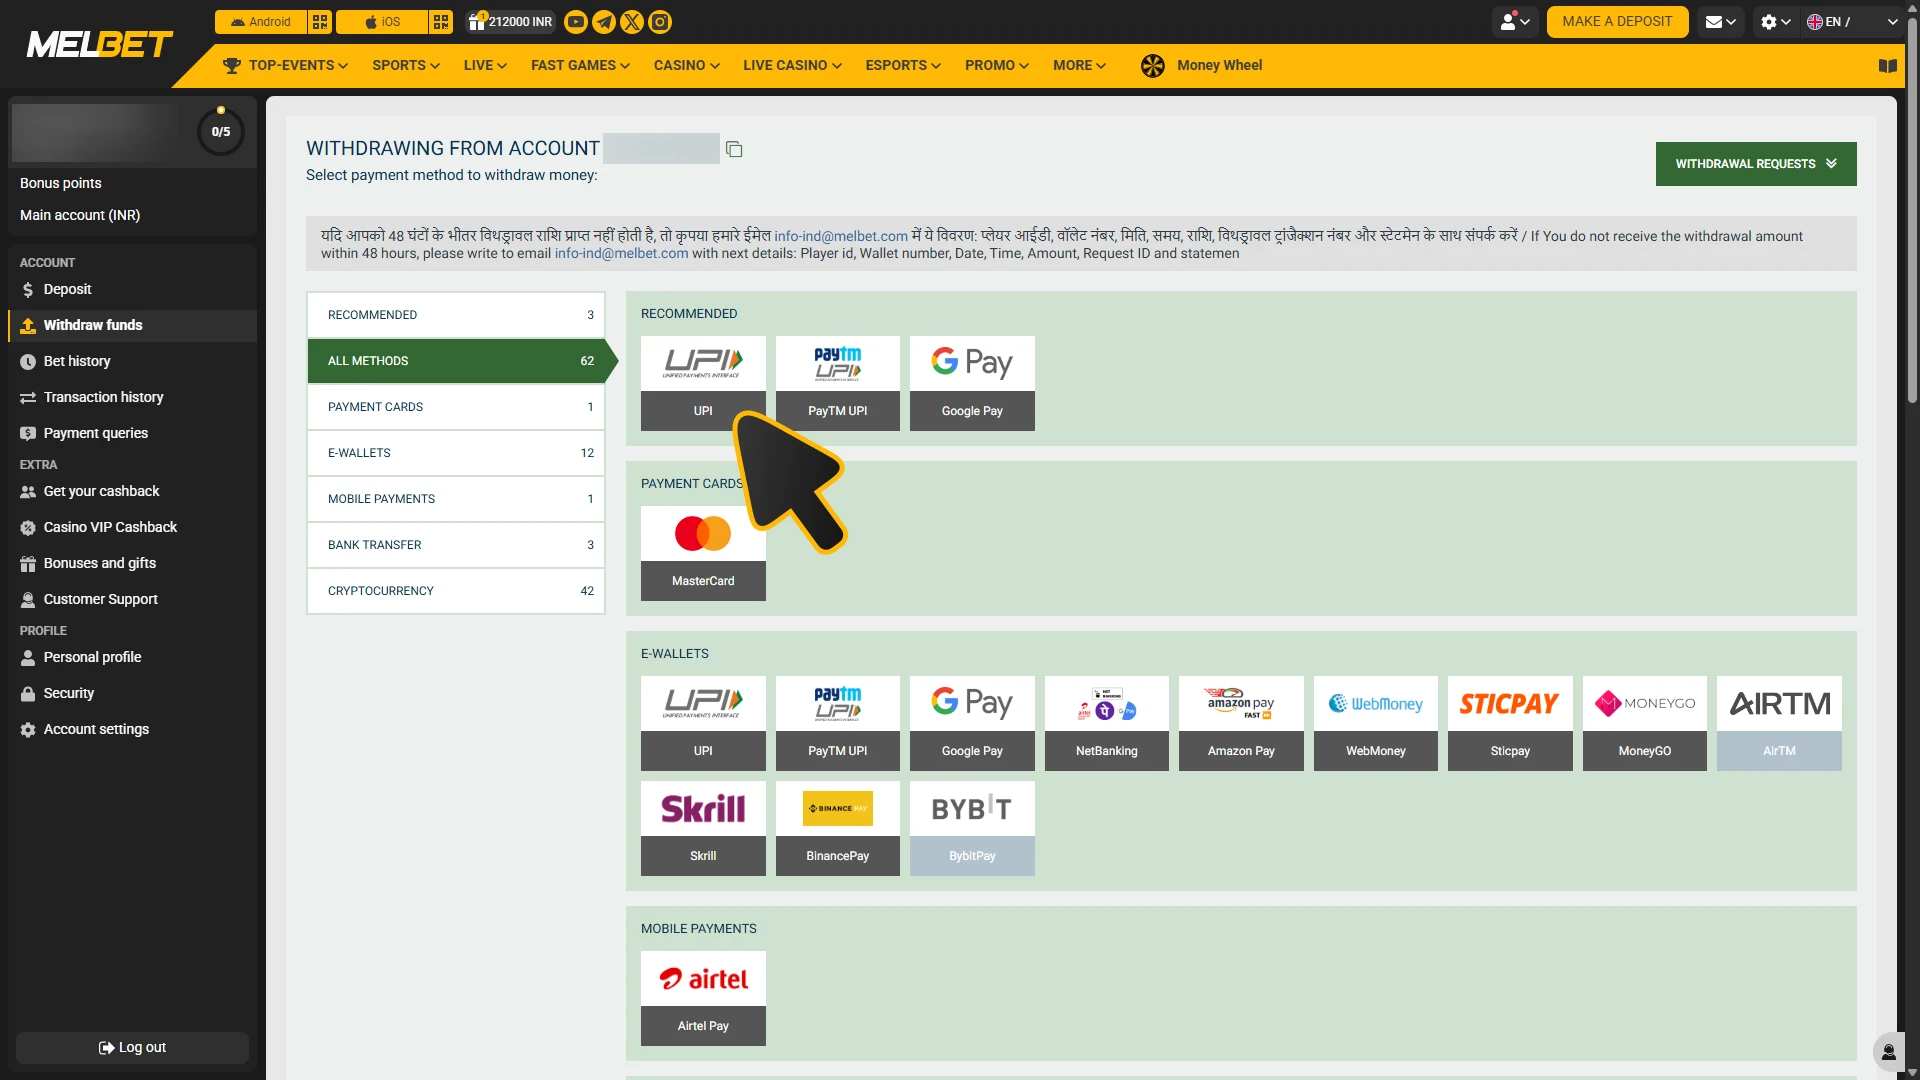Expand the Promo menu
Image resolution: width=1920 pixels, height=1080 pixels.
coord(997,66)
